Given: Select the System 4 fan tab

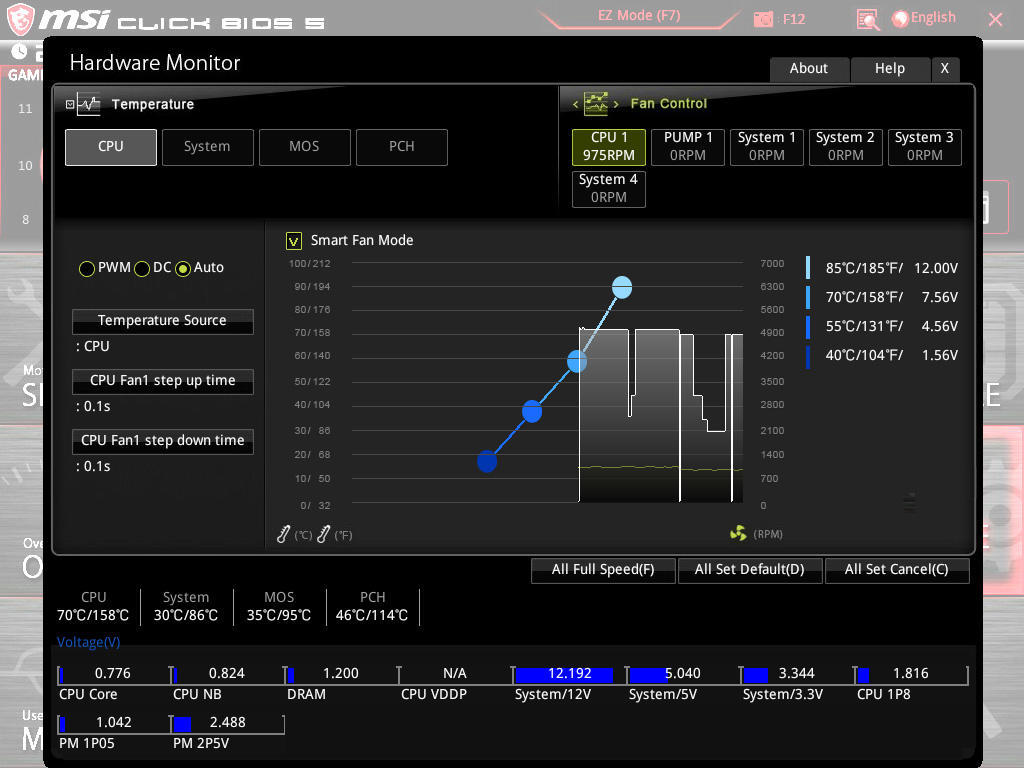Looking at the screenshot, I should pyautogui.click(x=609, y=189).
